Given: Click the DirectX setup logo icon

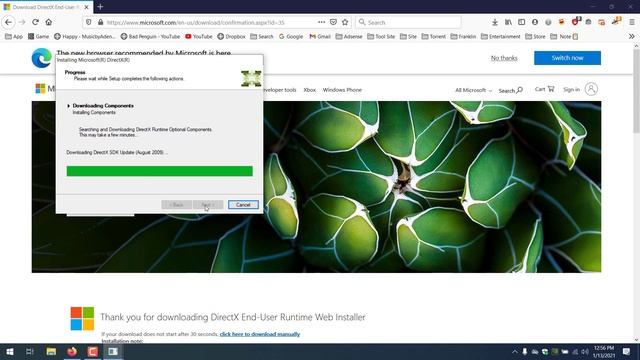Looking at the screenshot, I should click(x=251, y=79).
